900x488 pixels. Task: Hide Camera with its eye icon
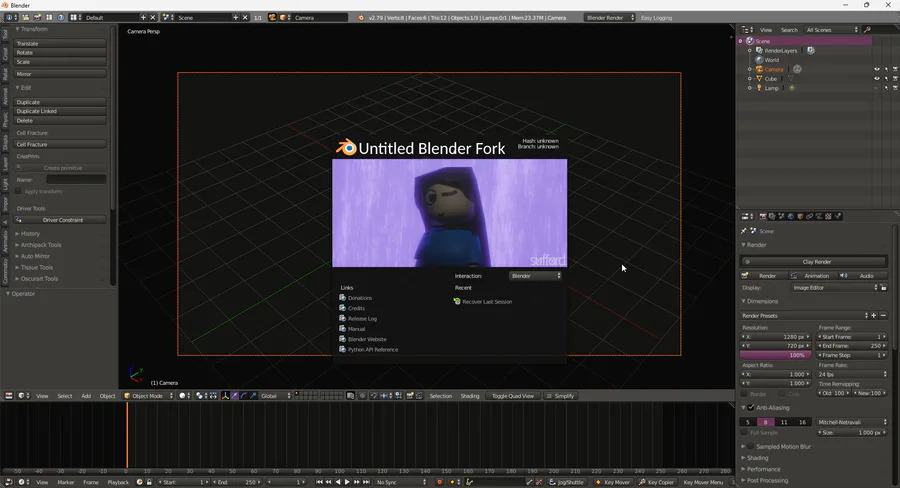[876, 69]
